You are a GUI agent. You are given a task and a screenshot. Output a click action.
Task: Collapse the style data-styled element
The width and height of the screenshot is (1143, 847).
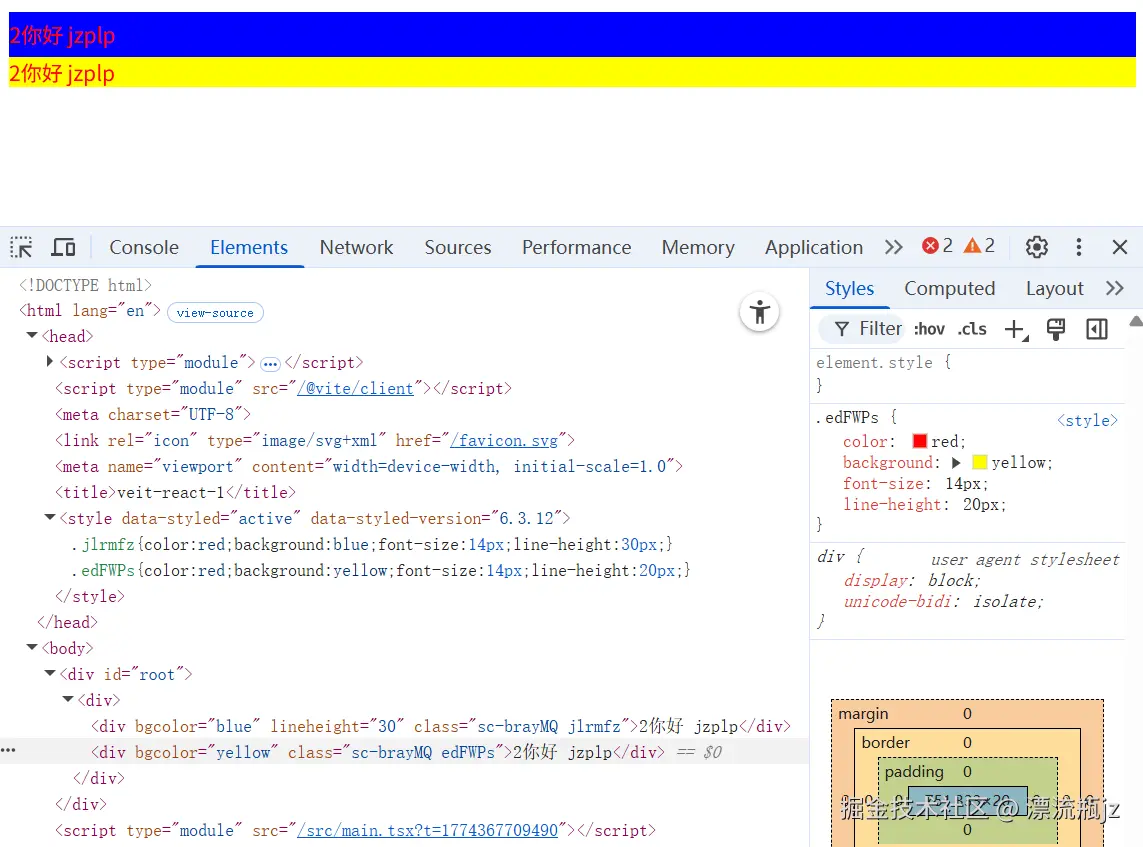click(49, 518)
